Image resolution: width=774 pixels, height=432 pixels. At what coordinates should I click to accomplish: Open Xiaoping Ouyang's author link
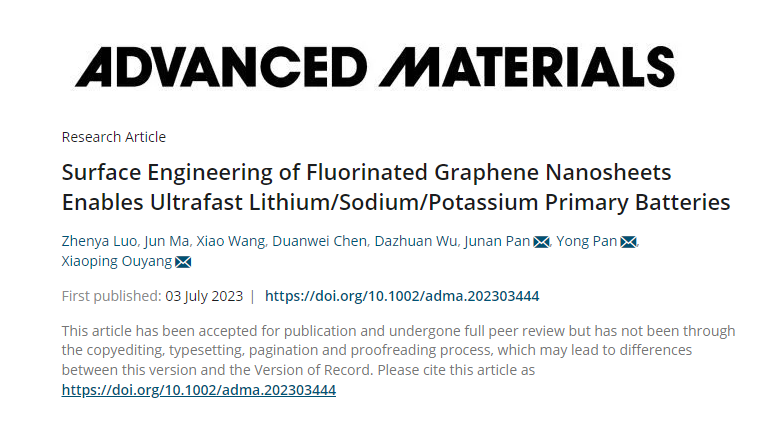pos(117,261)
